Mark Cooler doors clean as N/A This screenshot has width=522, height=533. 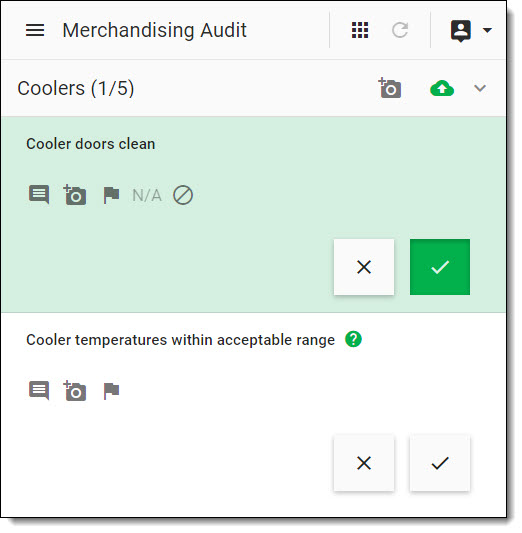pyautogui.click(x=147, y=195)
